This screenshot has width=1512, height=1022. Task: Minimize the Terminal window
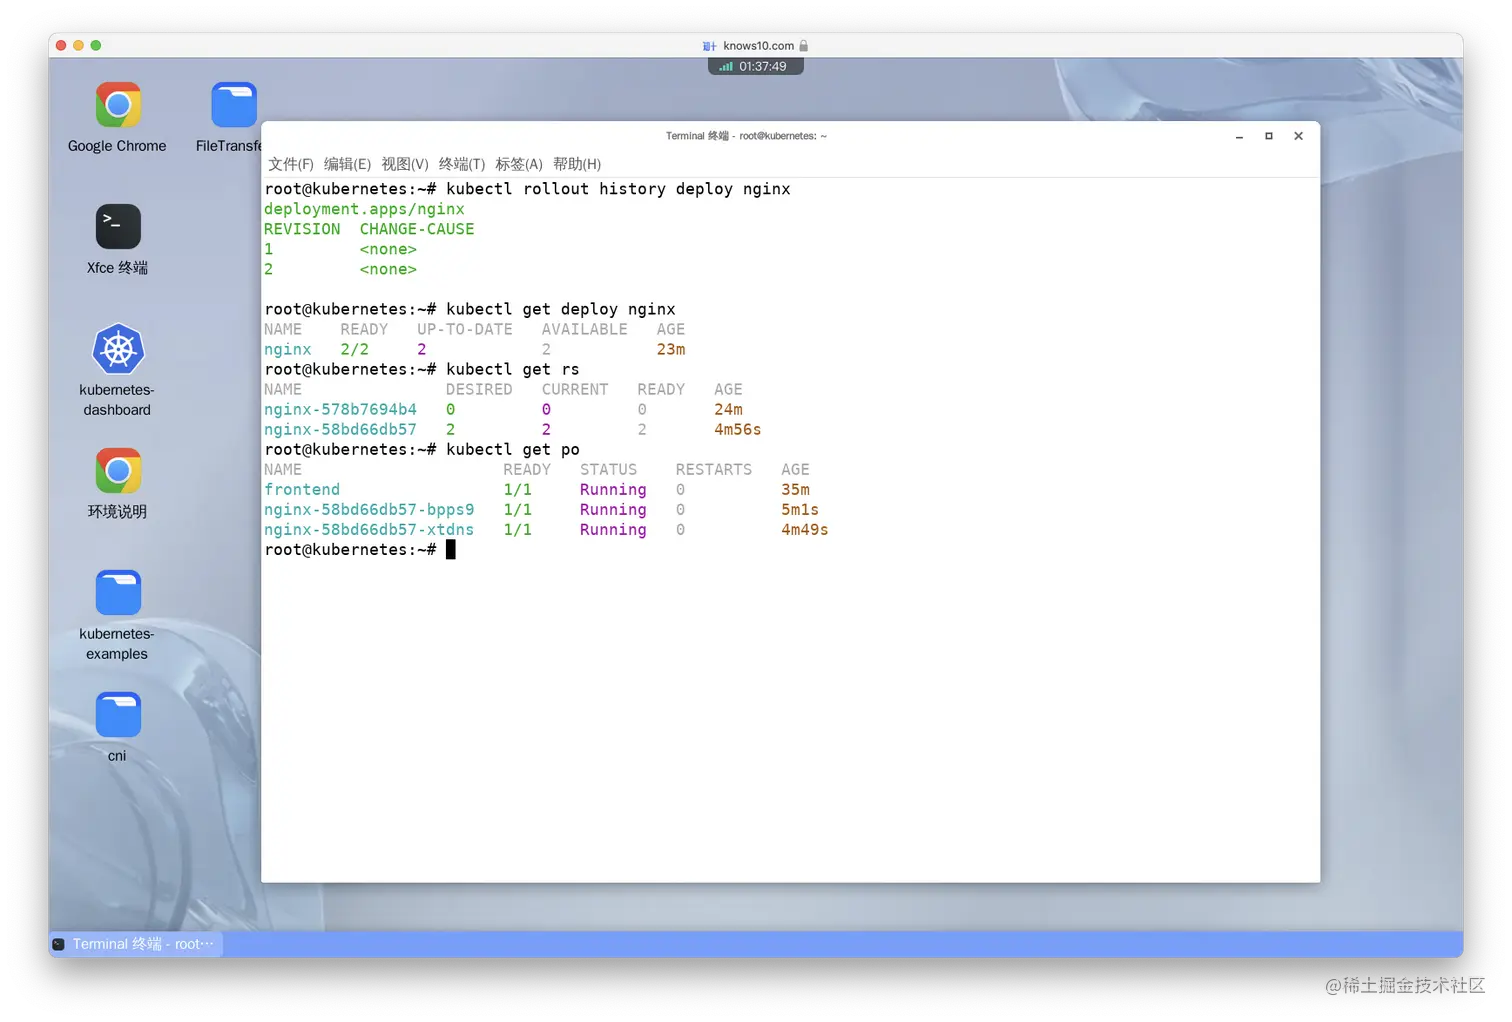[1239, 136]
